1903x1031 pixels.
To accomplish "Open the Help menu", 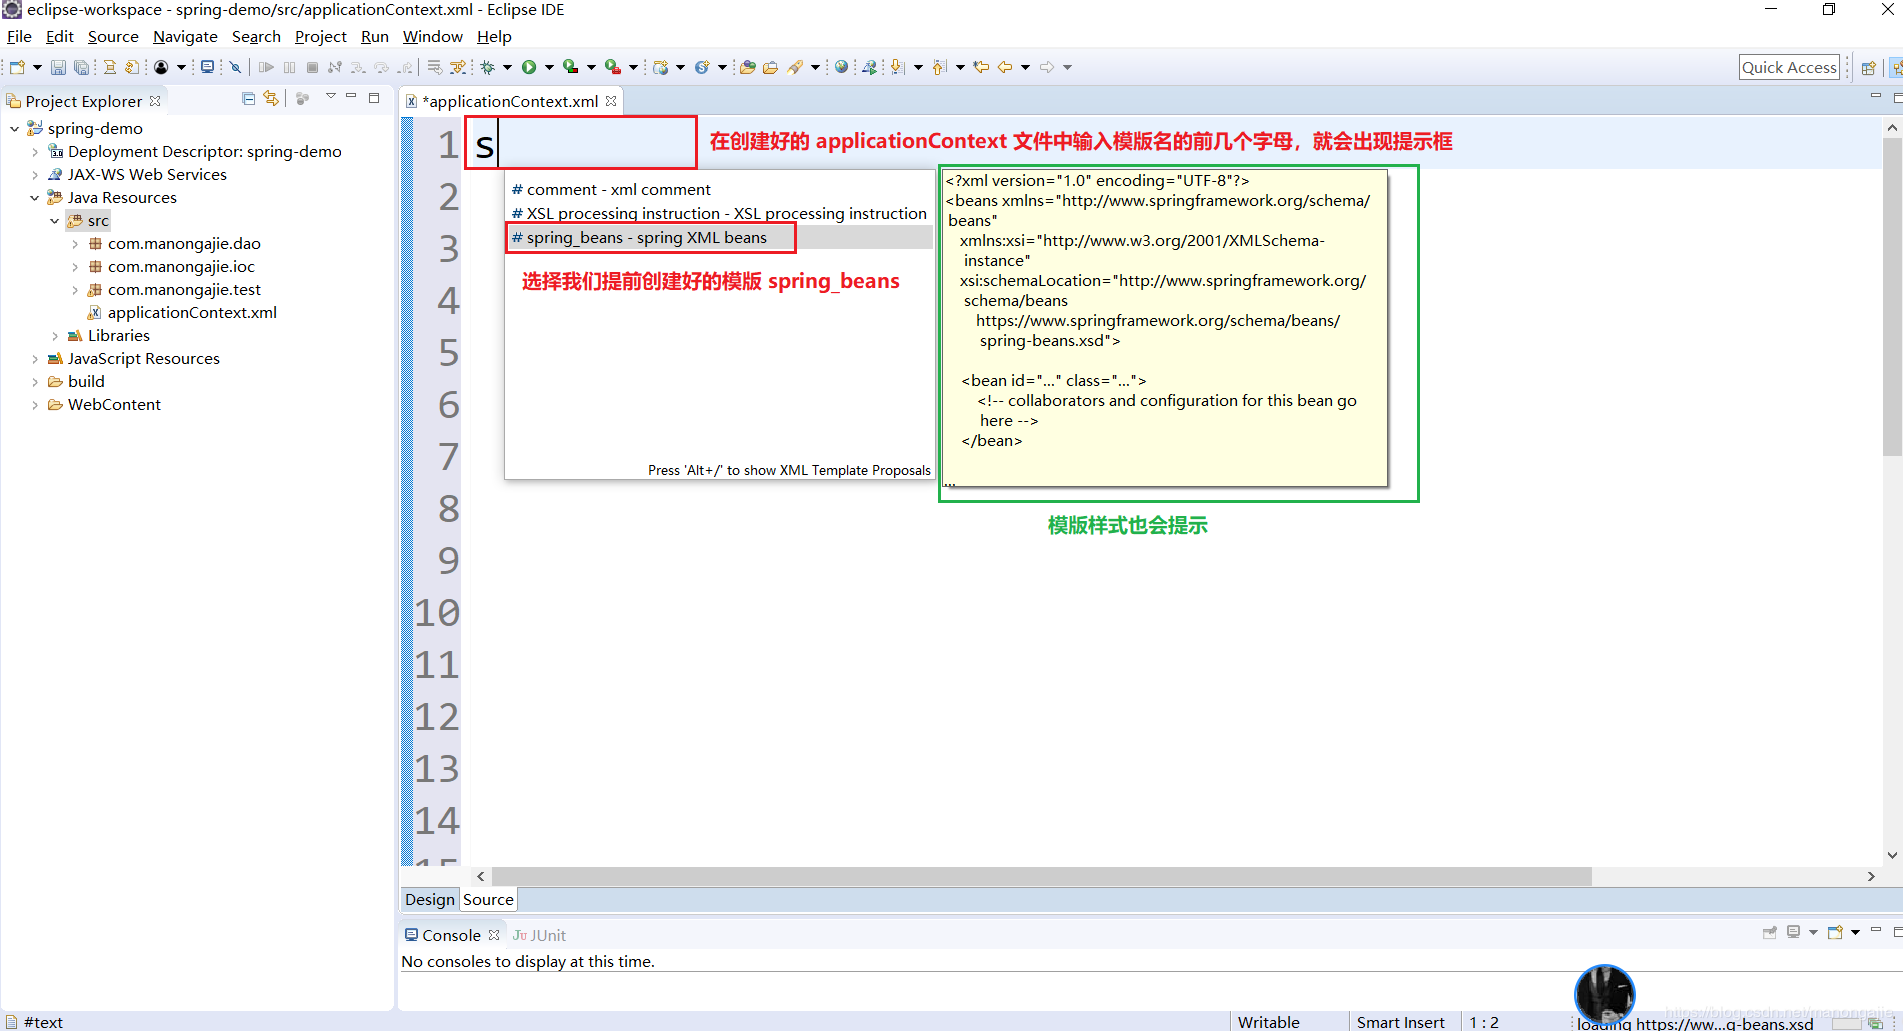I will pos(494,36).
